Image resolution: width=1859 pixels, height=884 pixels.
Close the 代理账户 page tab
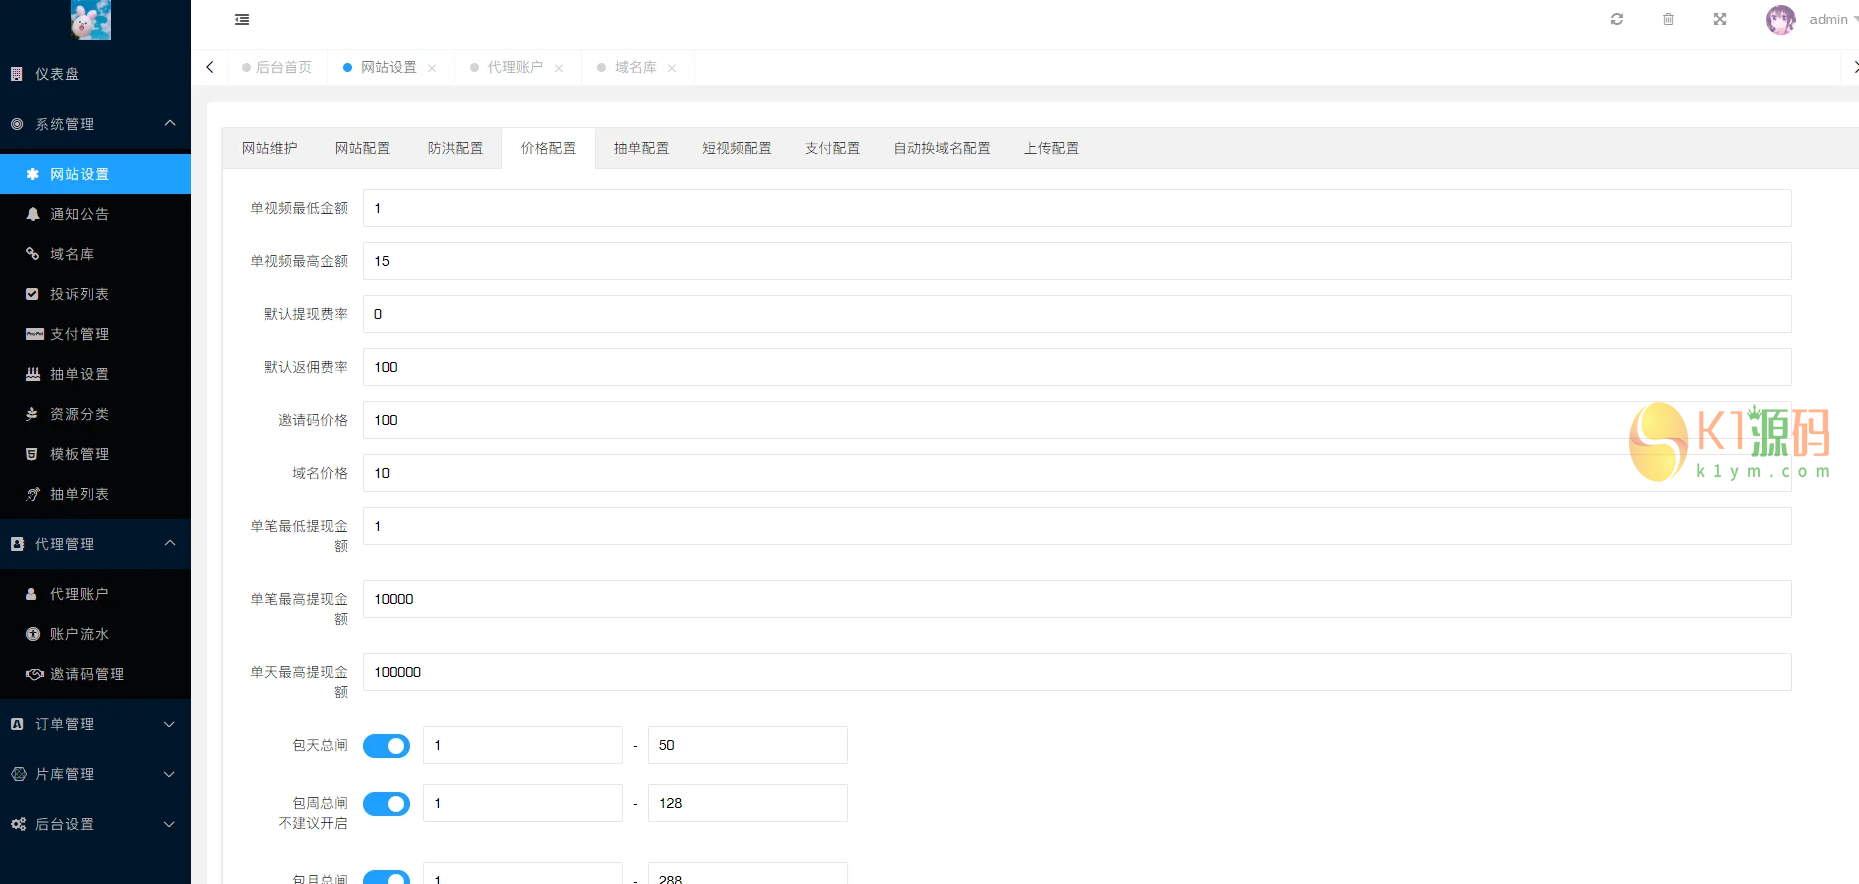click(559, 68)
